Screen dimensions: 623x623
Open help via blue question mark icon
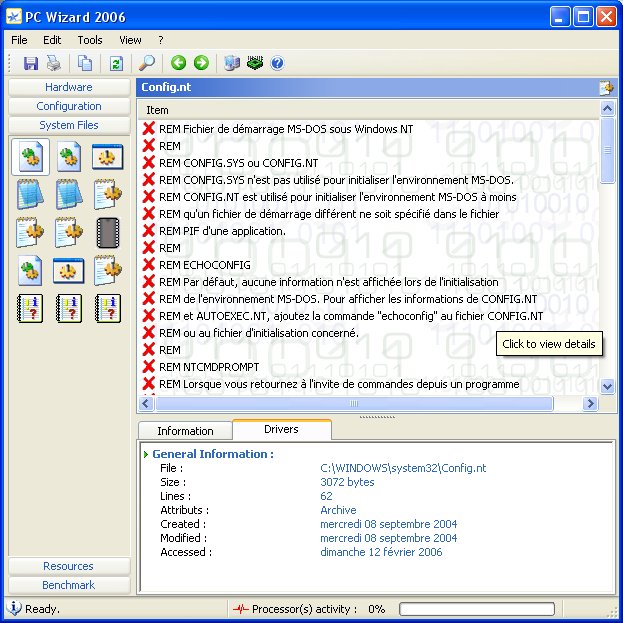[277, 63]
